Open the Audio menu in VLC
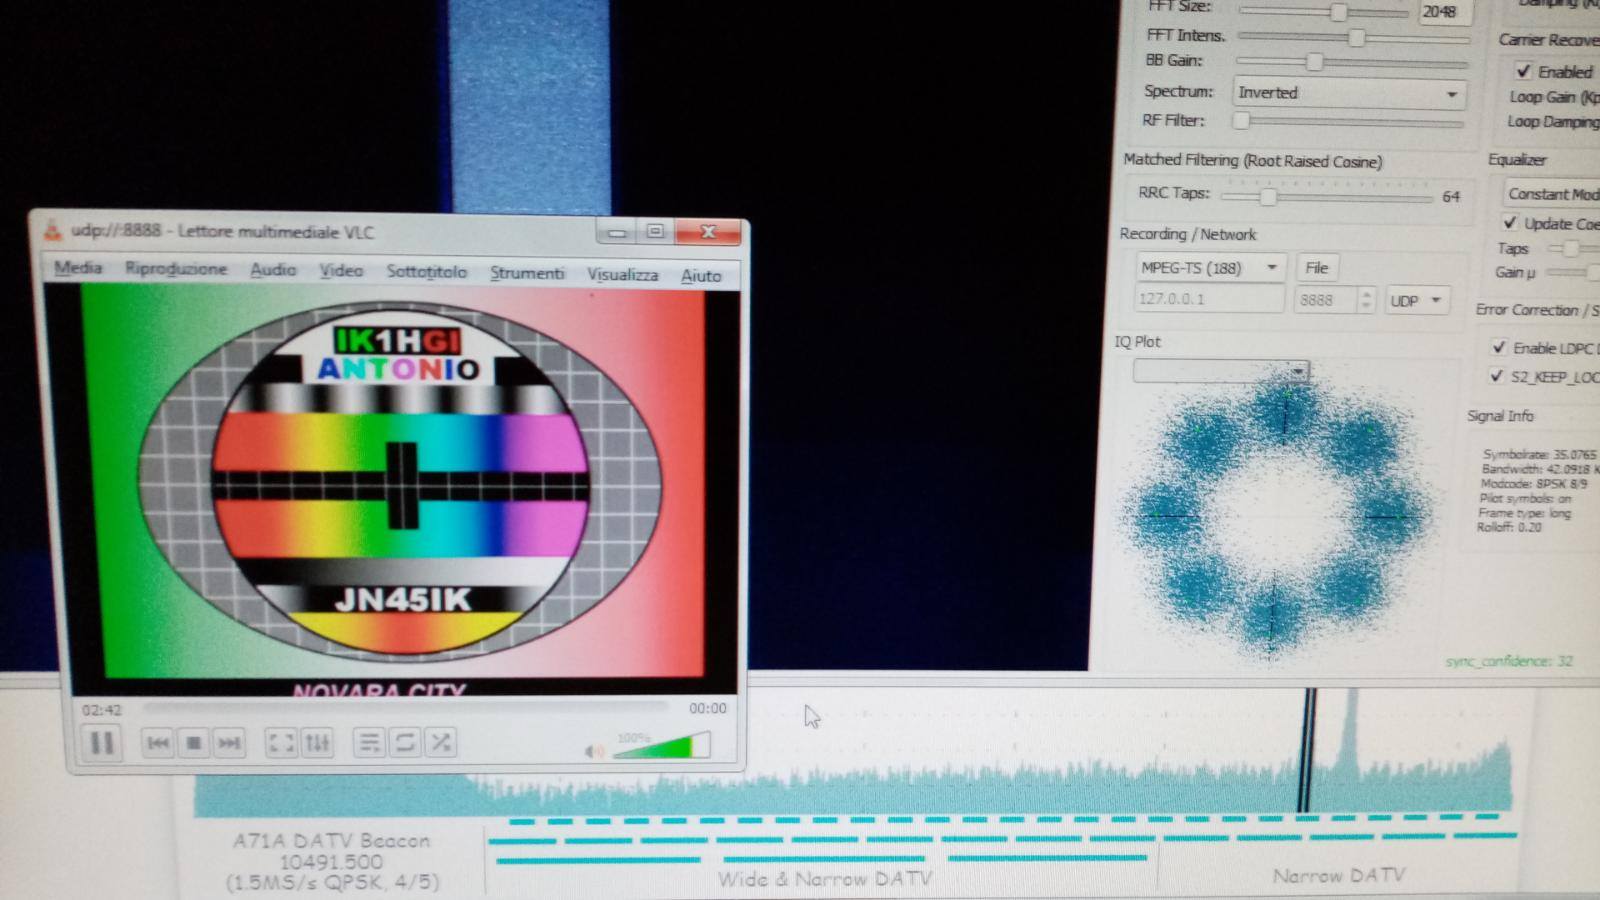This screenshot has width=1600, height=900. click(x=273, y=270)
